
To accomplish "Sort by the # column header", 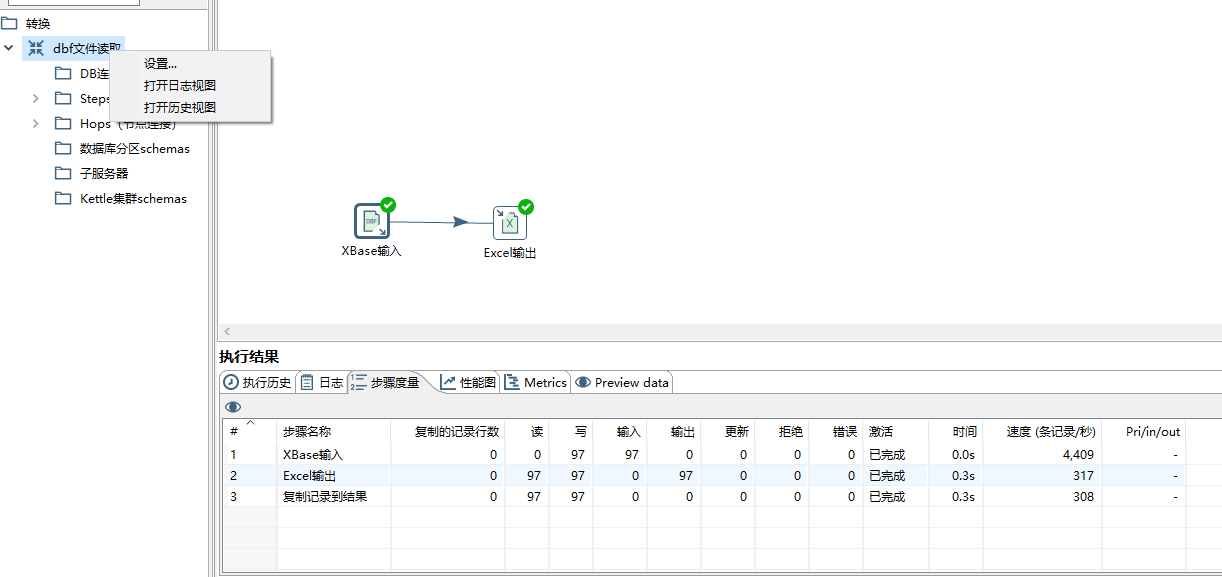I will pyautogui.click(x=250, y=432).
